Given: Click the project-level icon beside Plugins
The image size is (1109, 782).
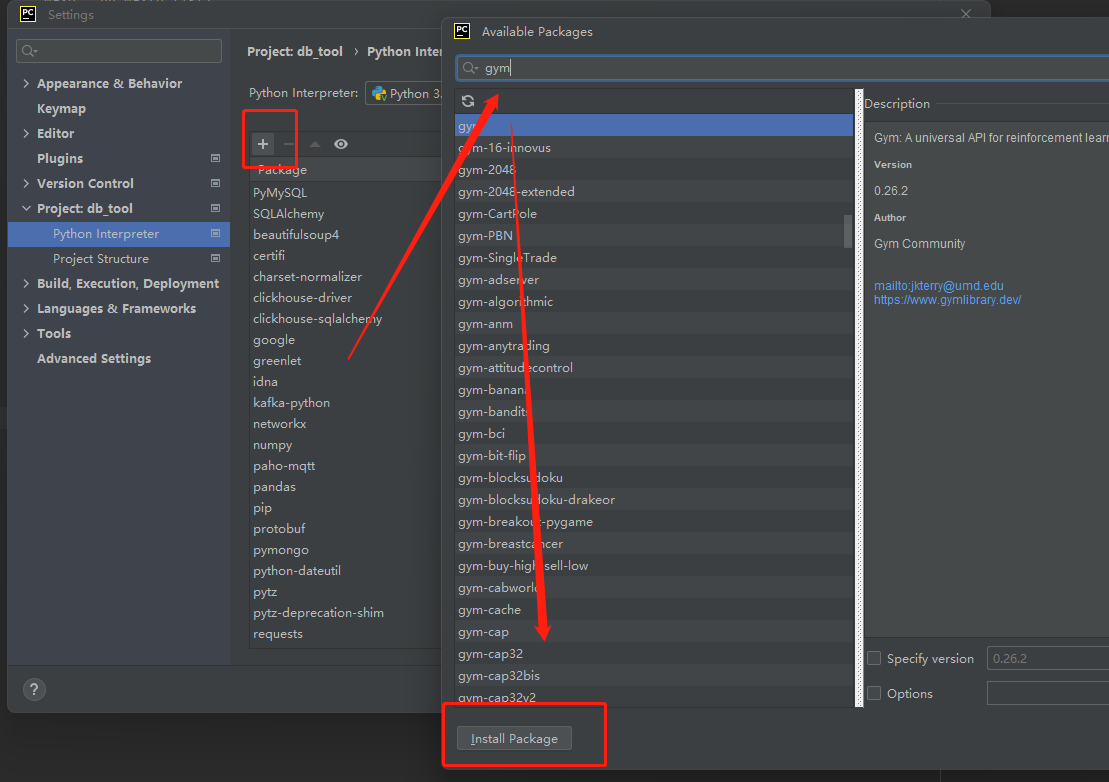Looking at the screenshot, I should coord(216,158).
